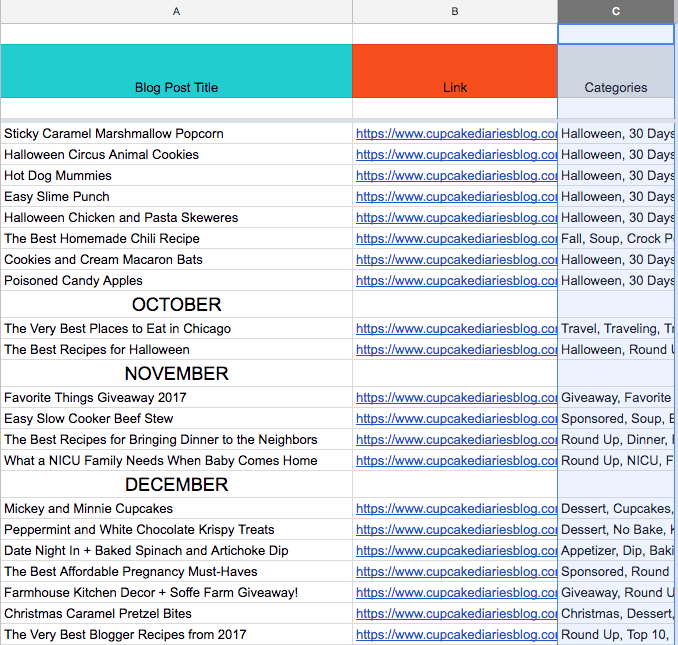Select the Sticky Caramel Marshmallow Popcorn cell
Viewport: 678px width, 645px height.
click(x=176, y=134)
